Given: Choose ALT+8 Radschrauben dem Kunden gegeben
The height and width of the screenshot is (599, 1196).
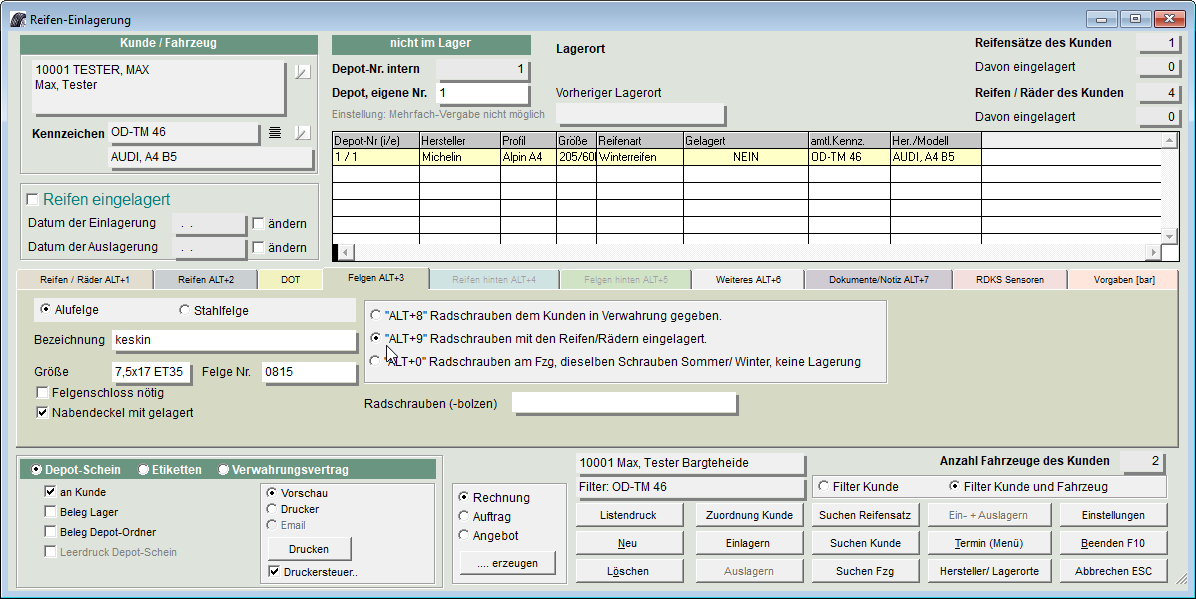Looking at the screenshot, I should click(375, 315).
